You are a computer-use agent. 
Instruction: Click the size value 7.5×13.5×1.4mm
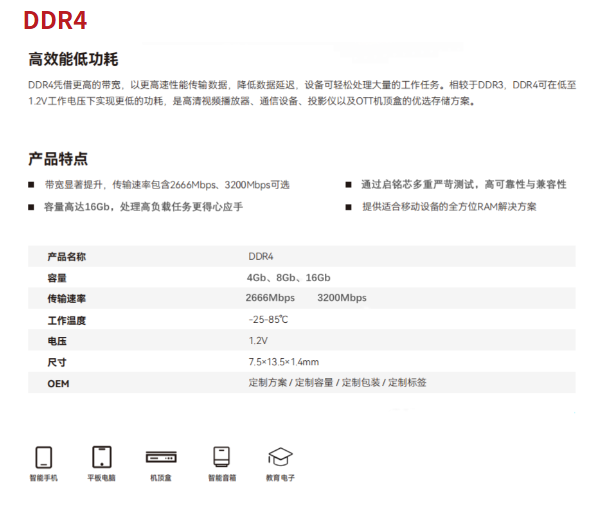pos(284,362)
